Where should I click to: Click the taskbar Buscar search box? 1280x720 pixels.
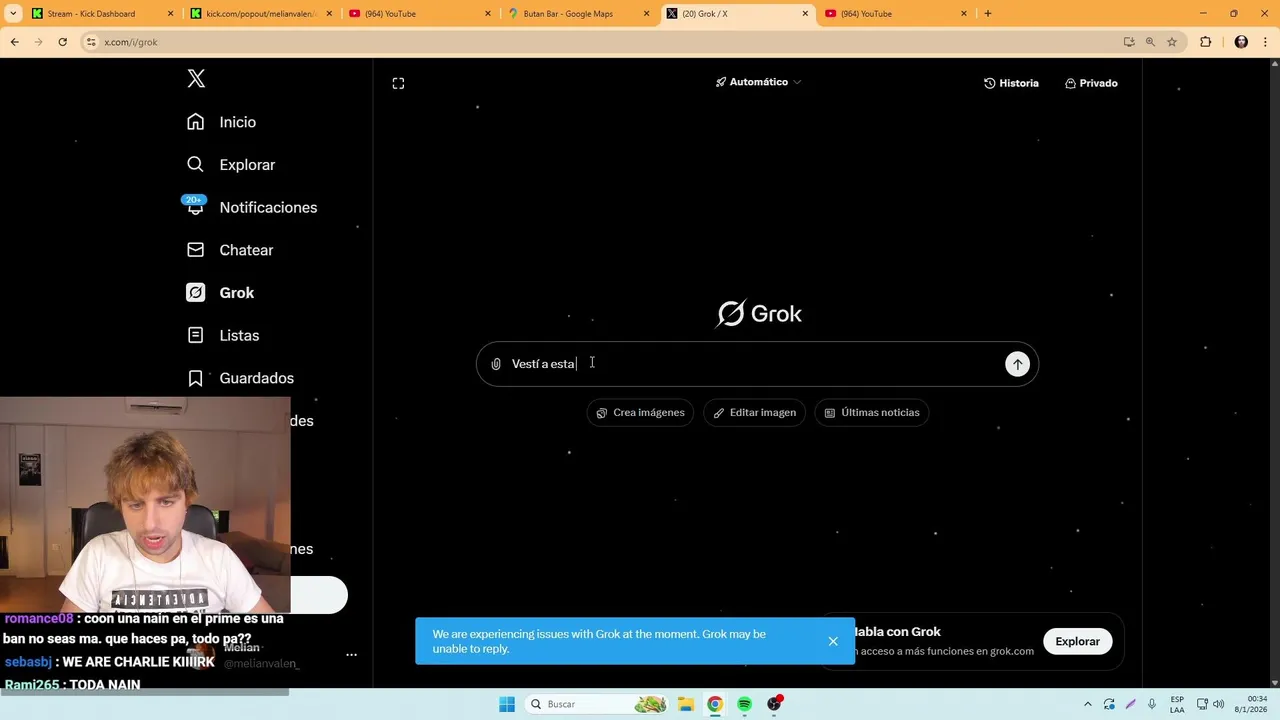click(x=597, y=704)
